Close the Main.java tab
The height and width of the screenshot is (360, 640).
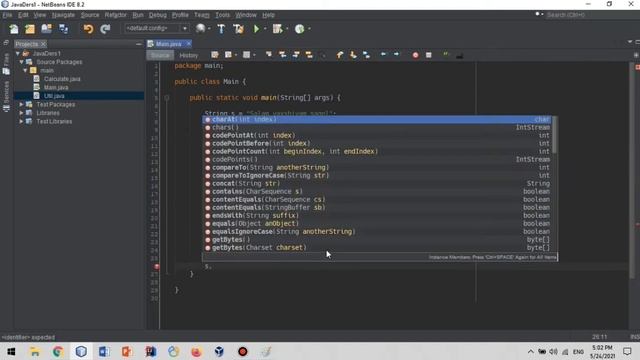tap(189, 44)
